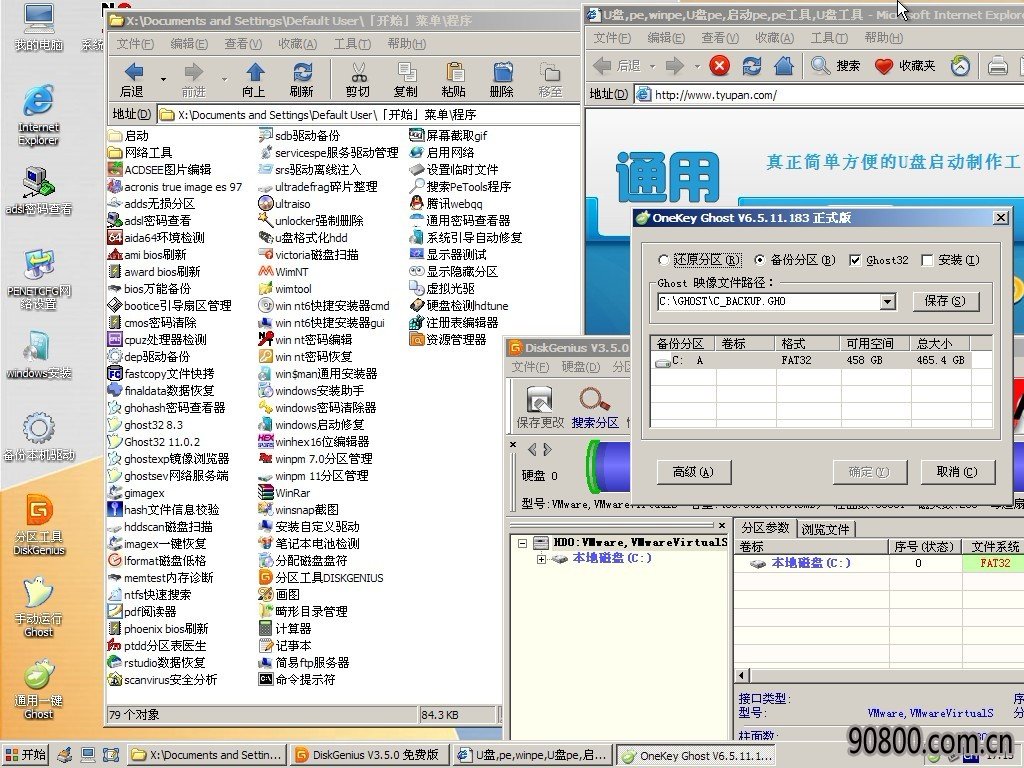Click the 向上 up-folder button
The image size is (1024, 768).
click(255, 80)
